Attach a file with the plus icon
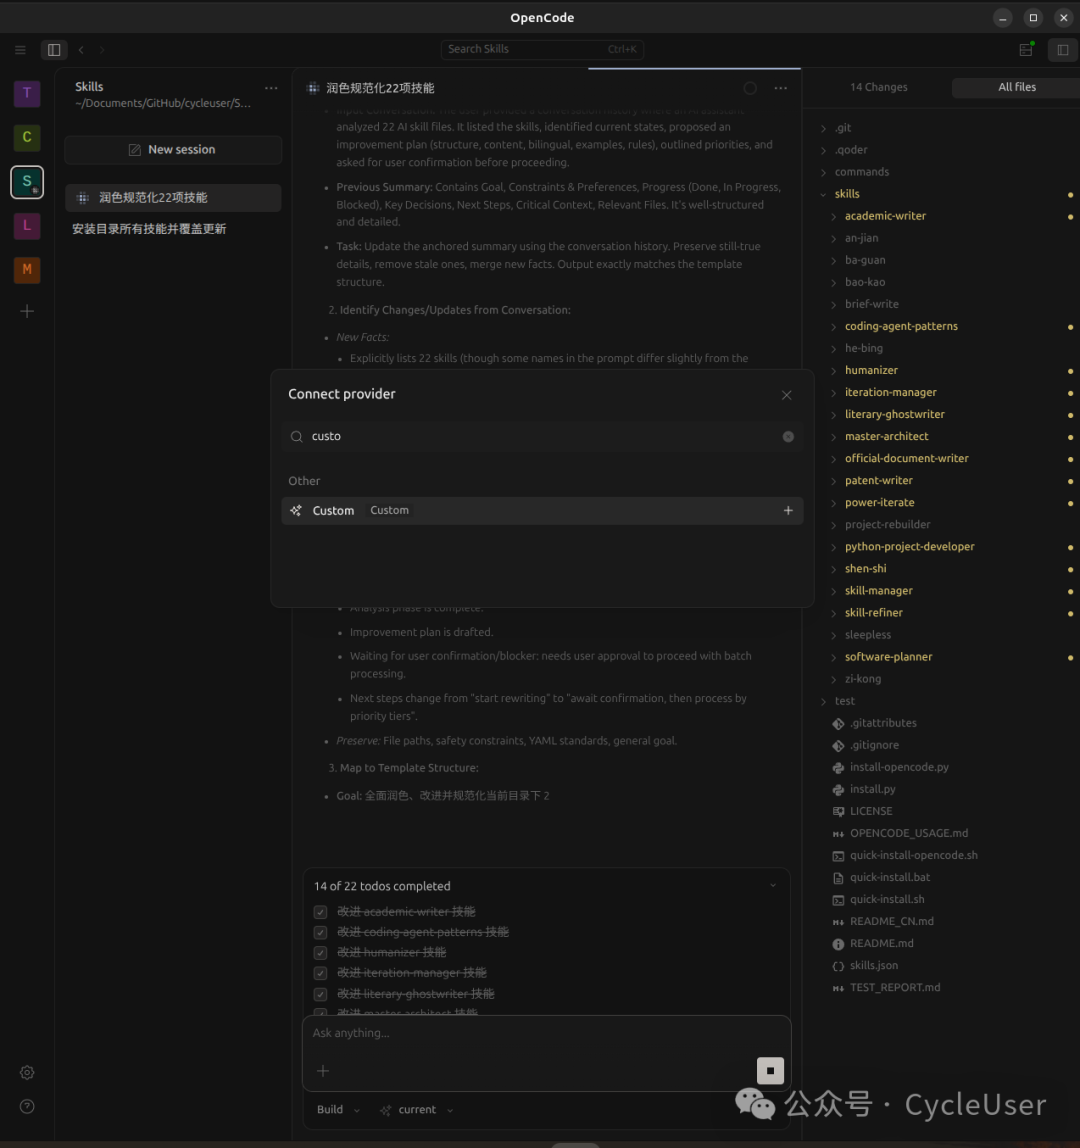This screenshot has height=1148, width=1080. (323, 1070)
